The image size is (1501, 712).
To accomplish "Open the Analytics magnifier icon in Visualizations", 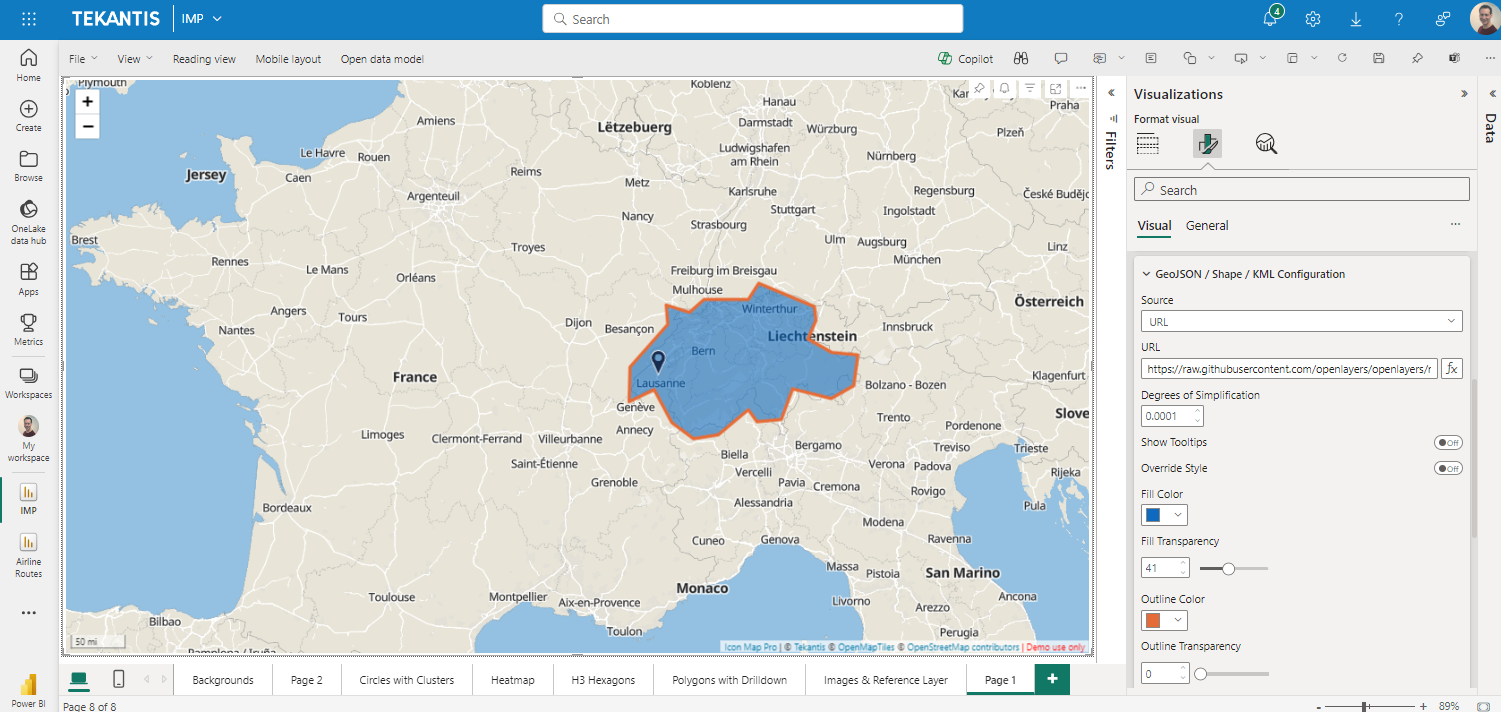I will click(x=1266, y=144).
